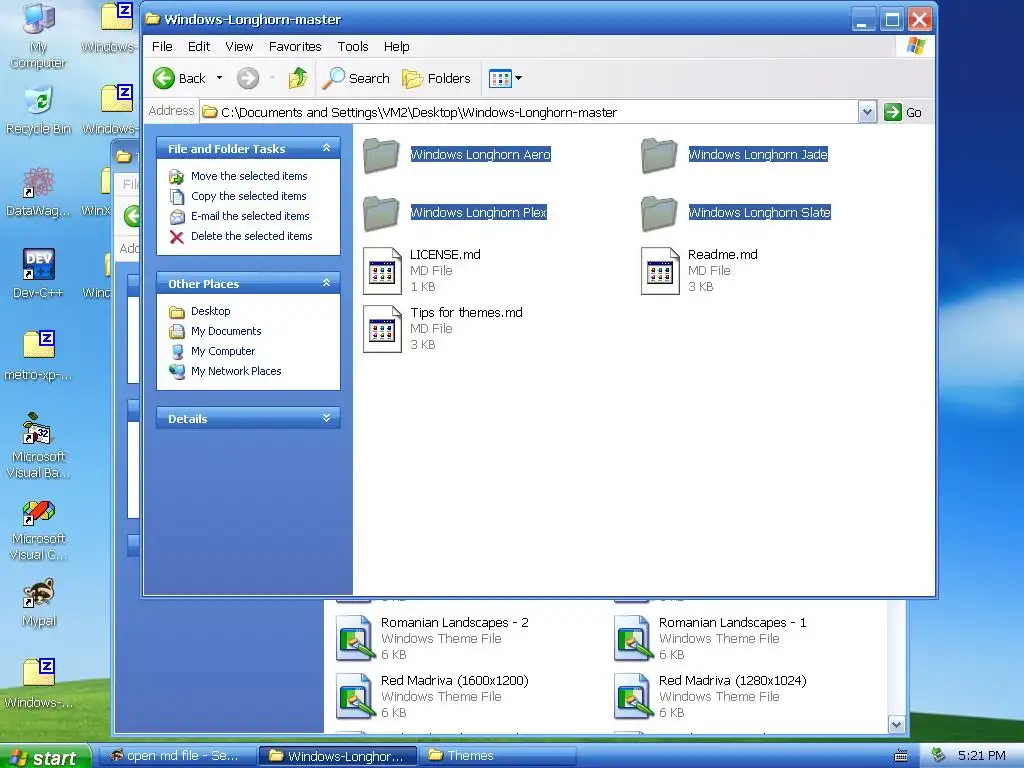Click E-mail the selected items
This screenshot has width=1024, height=768.
250,216
